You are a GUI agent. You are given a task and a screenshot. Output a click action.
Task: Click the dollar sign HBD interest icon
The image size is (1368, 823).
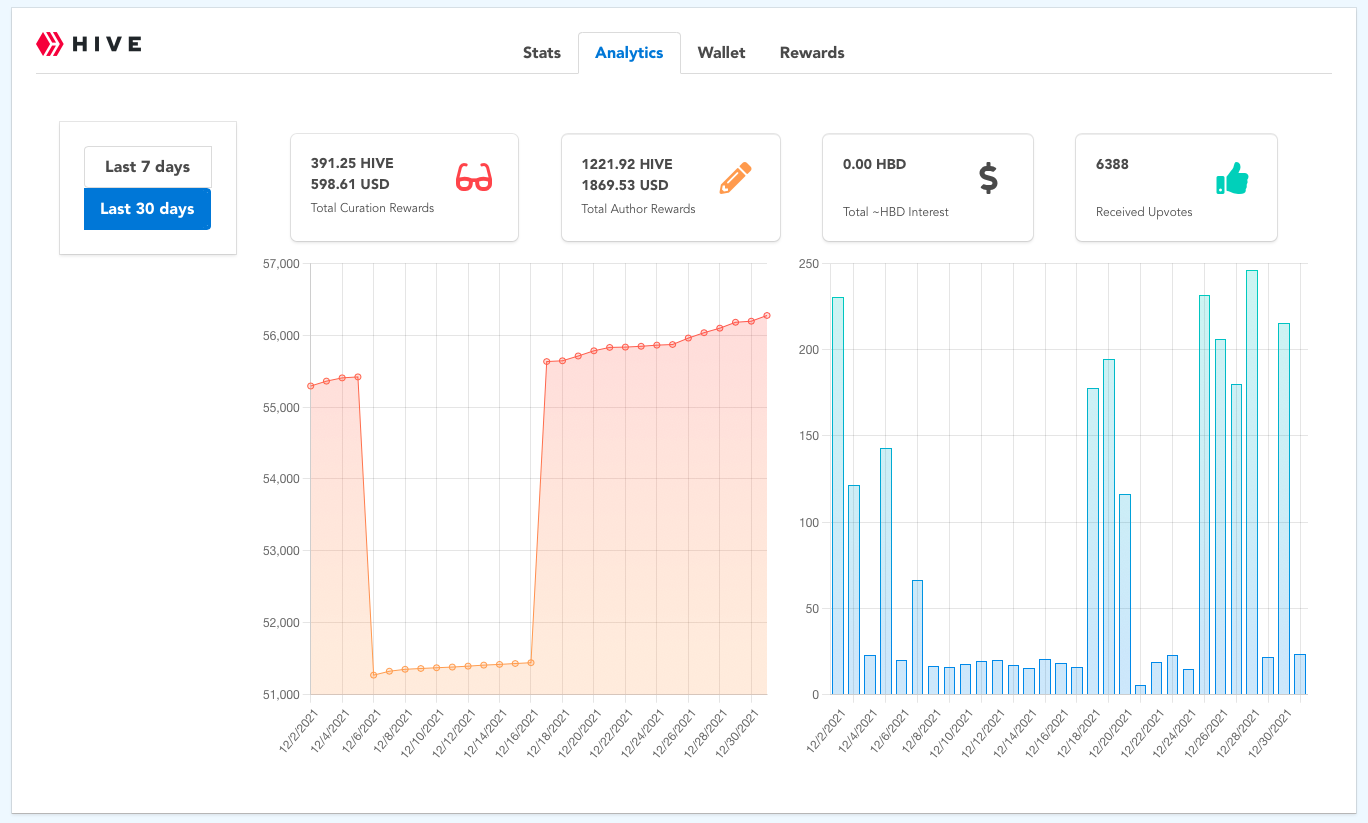coord(988,178)
